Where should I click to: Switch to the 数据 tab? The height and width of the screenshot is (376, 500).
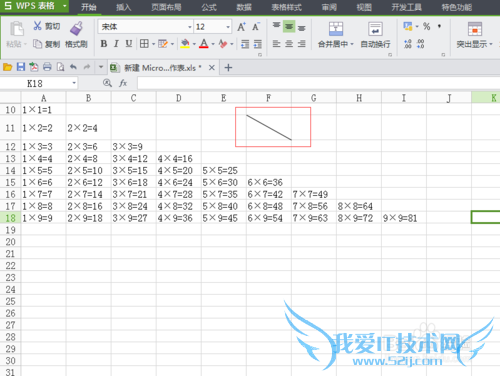point(244,7)
